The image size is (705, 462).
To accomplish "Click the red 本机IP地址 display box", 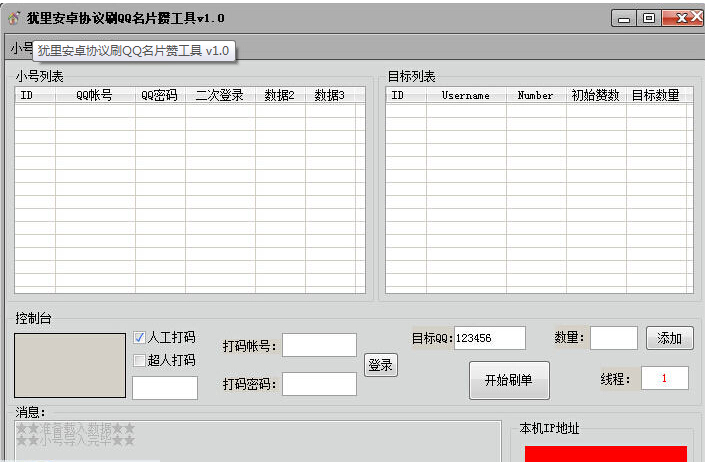I will pos(606,453).
